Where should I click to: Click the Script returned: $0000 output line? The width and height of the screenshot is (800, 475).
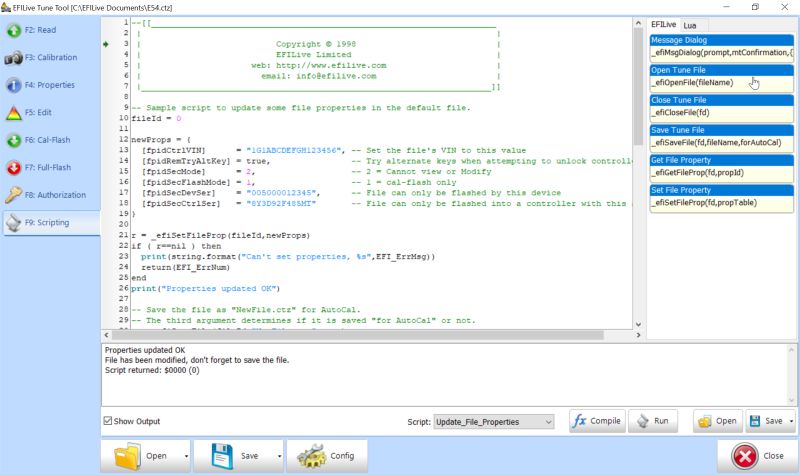pyautogui.click(x=152, y=370)
